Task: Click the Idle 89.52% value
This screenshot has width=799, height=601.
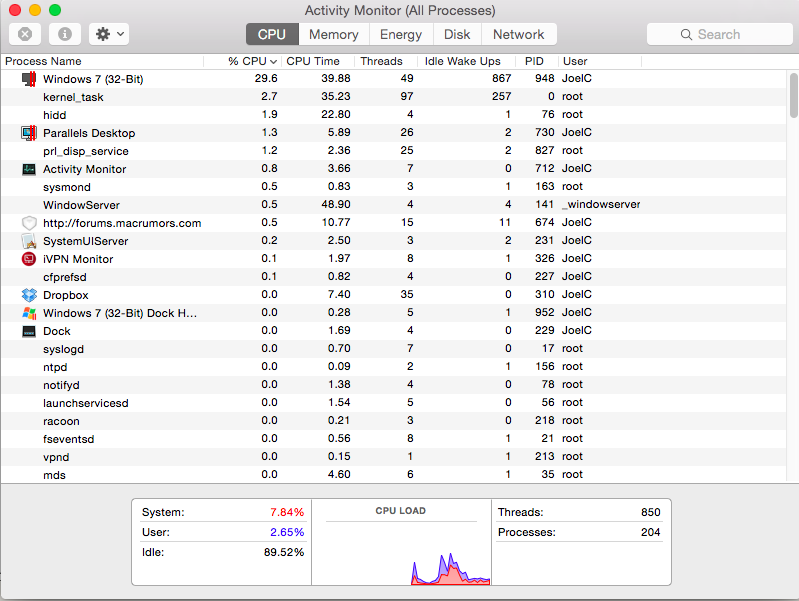Action: [284, 552]
